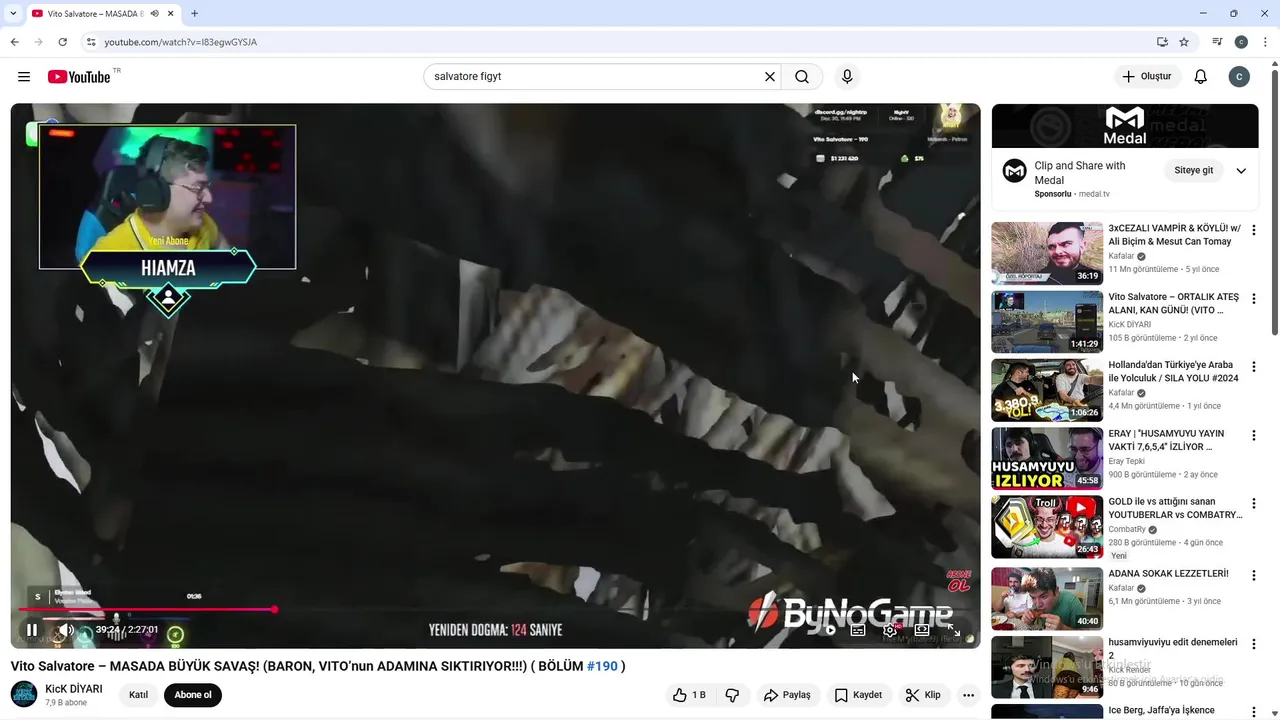Like the video
The image size is (1280, 720).
690,695
